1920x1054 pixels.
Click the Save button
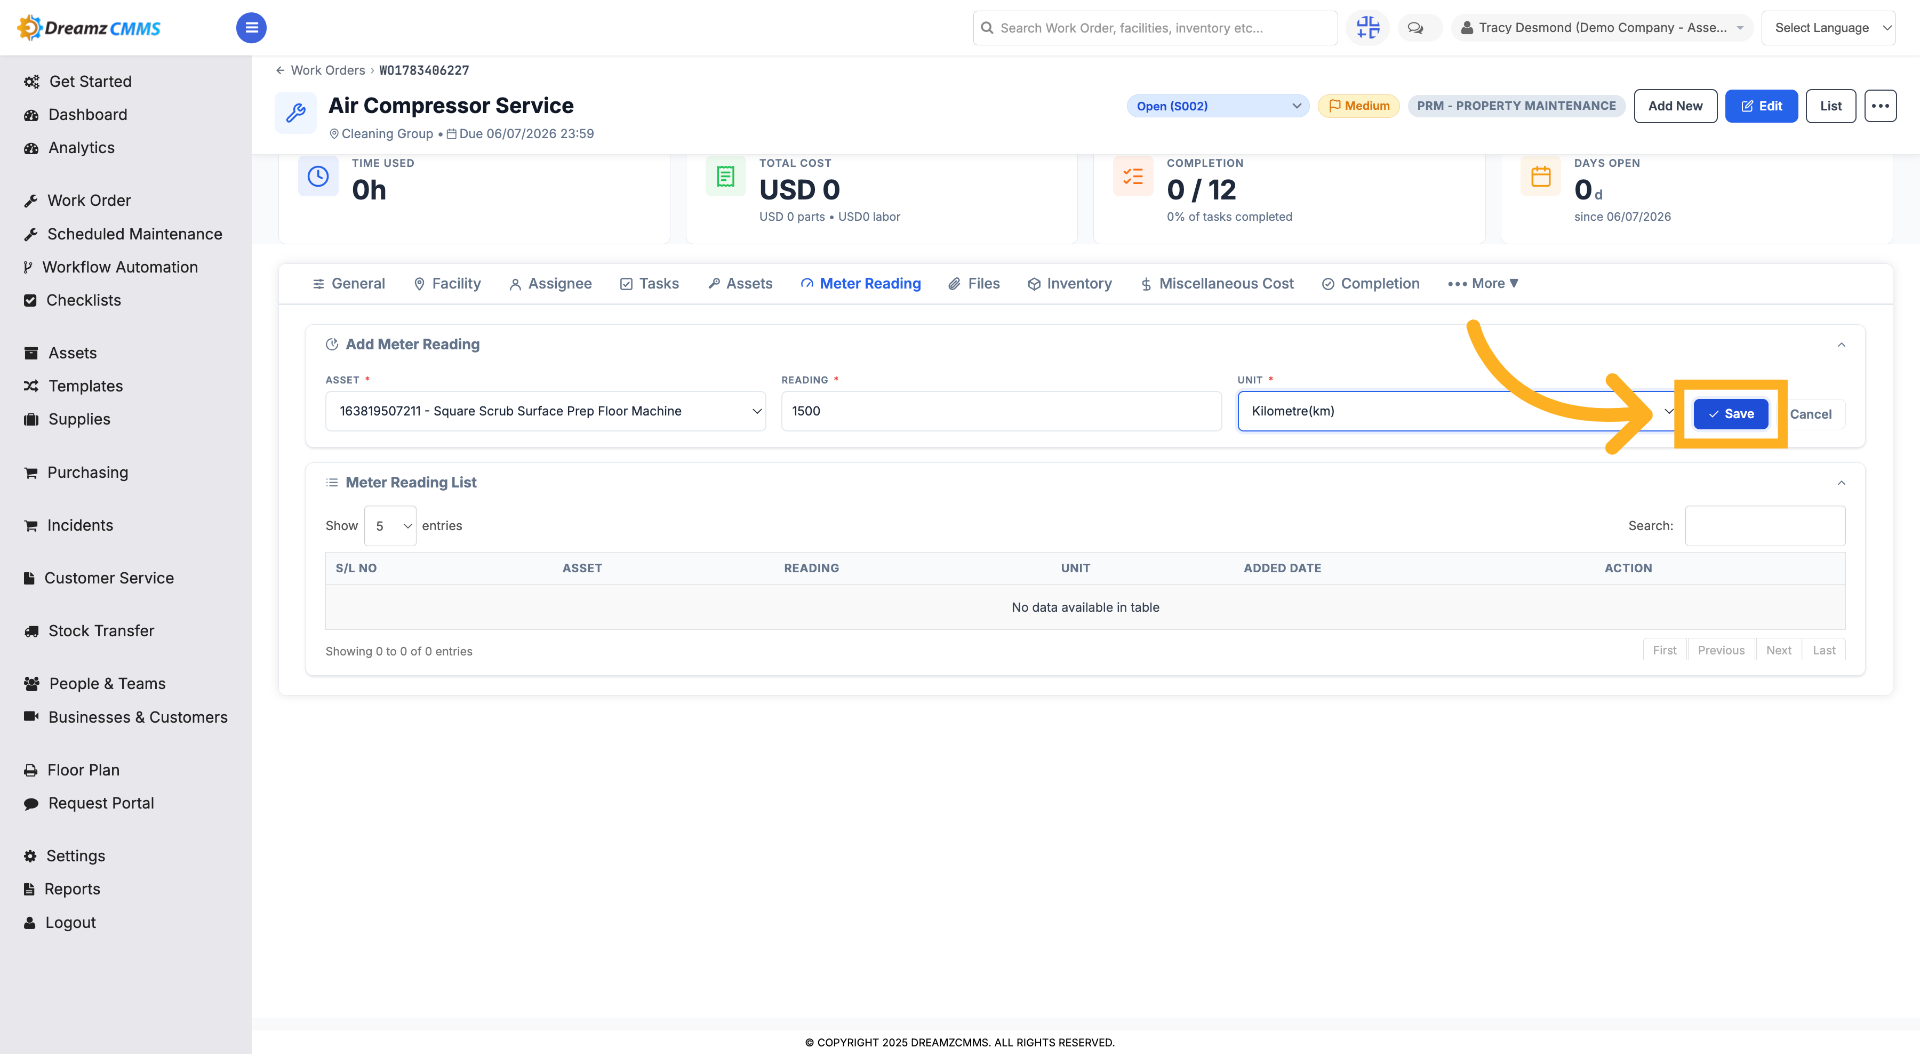[x=1731, y=414]
